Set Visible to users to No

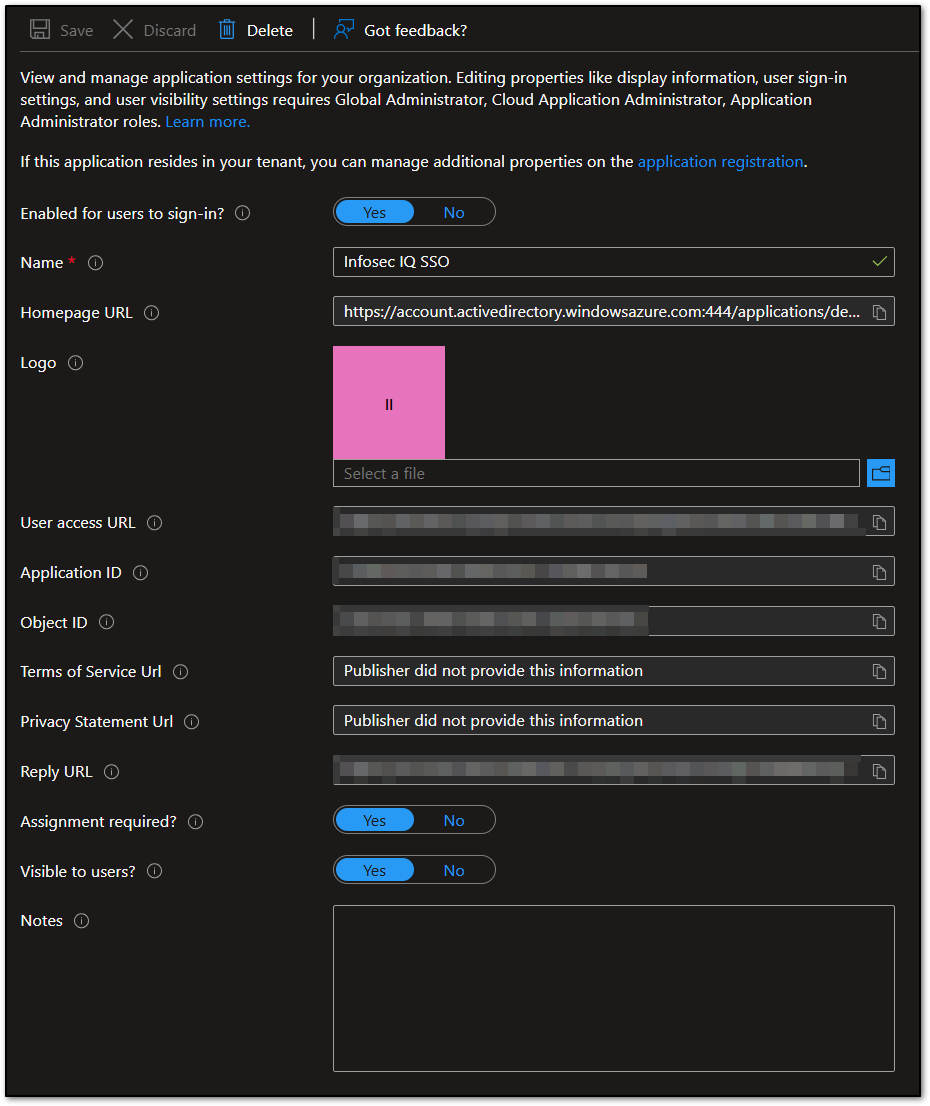pos(454,870)
